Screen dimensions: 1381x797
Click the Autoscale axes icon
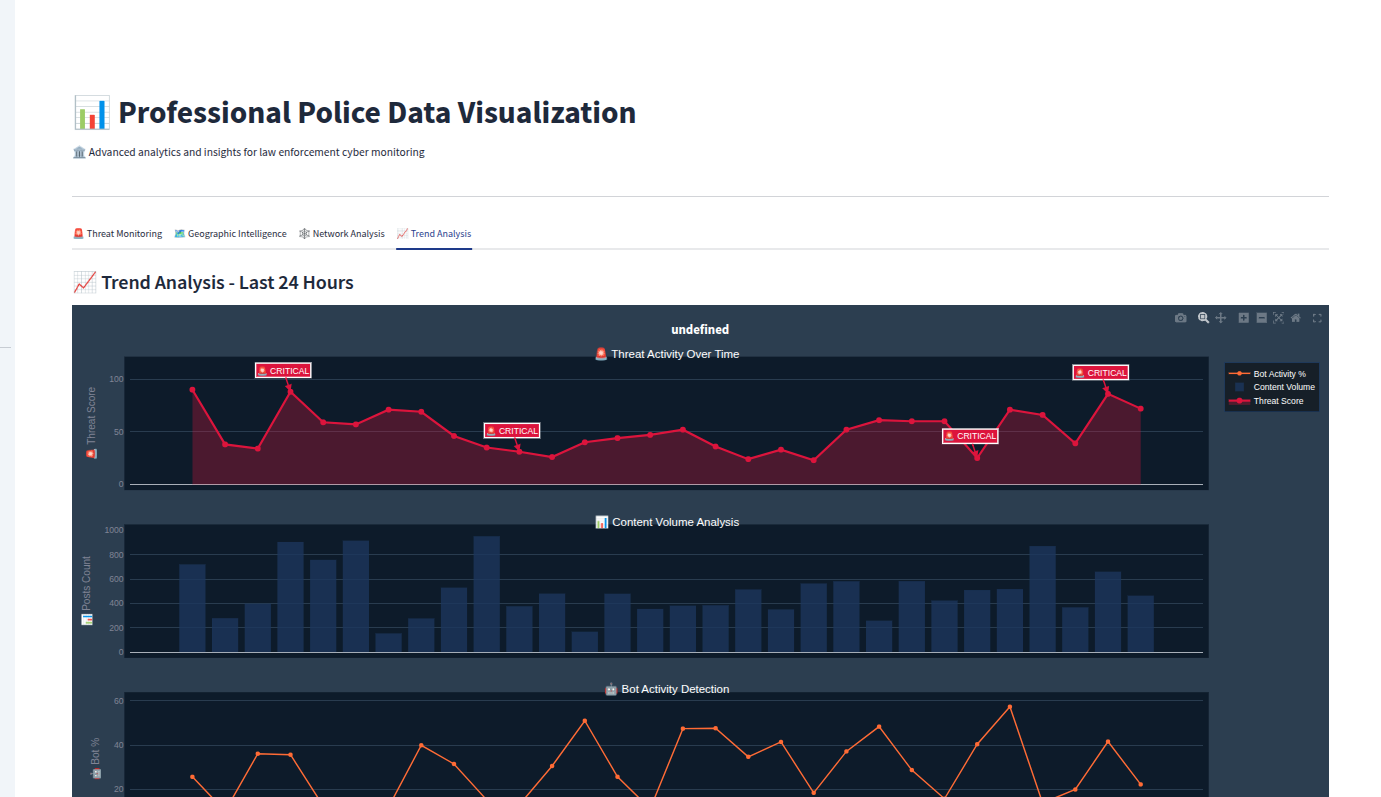click(1278, 318)
